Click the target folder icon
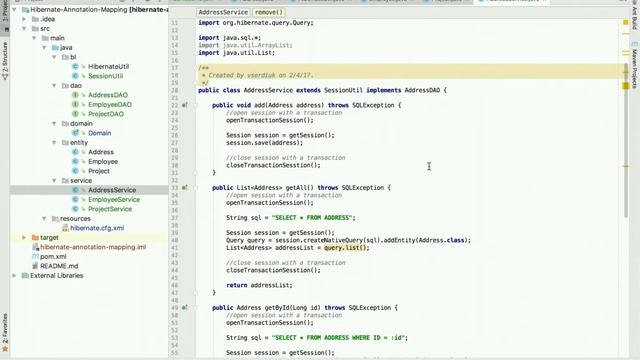 [x=35, y=238]
